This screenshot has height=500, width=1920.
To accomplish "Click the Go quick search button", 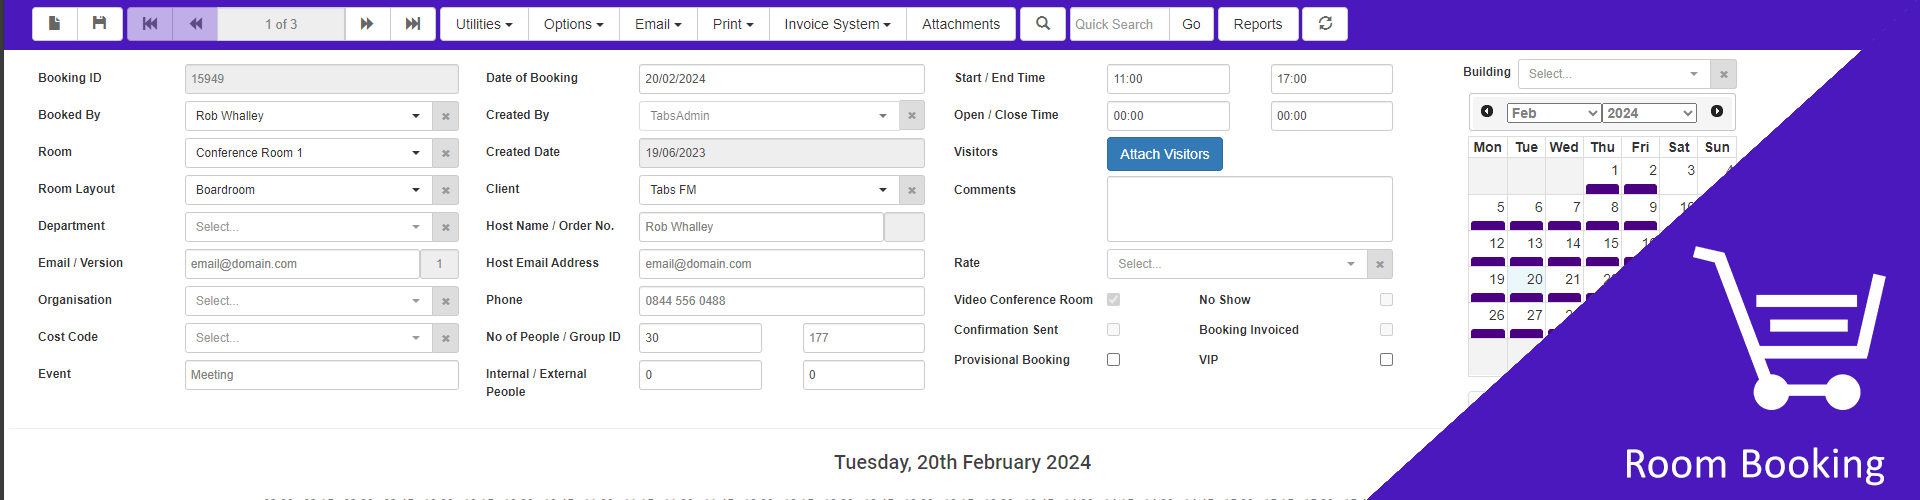I will (1191, 24).
